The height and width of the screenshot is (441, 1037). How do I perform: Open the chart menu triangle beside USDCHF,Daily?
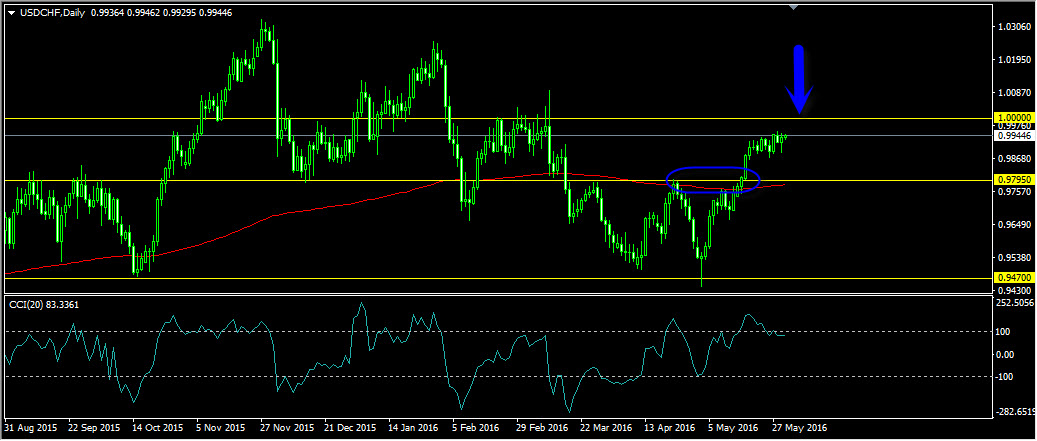[x=11, y=12]
